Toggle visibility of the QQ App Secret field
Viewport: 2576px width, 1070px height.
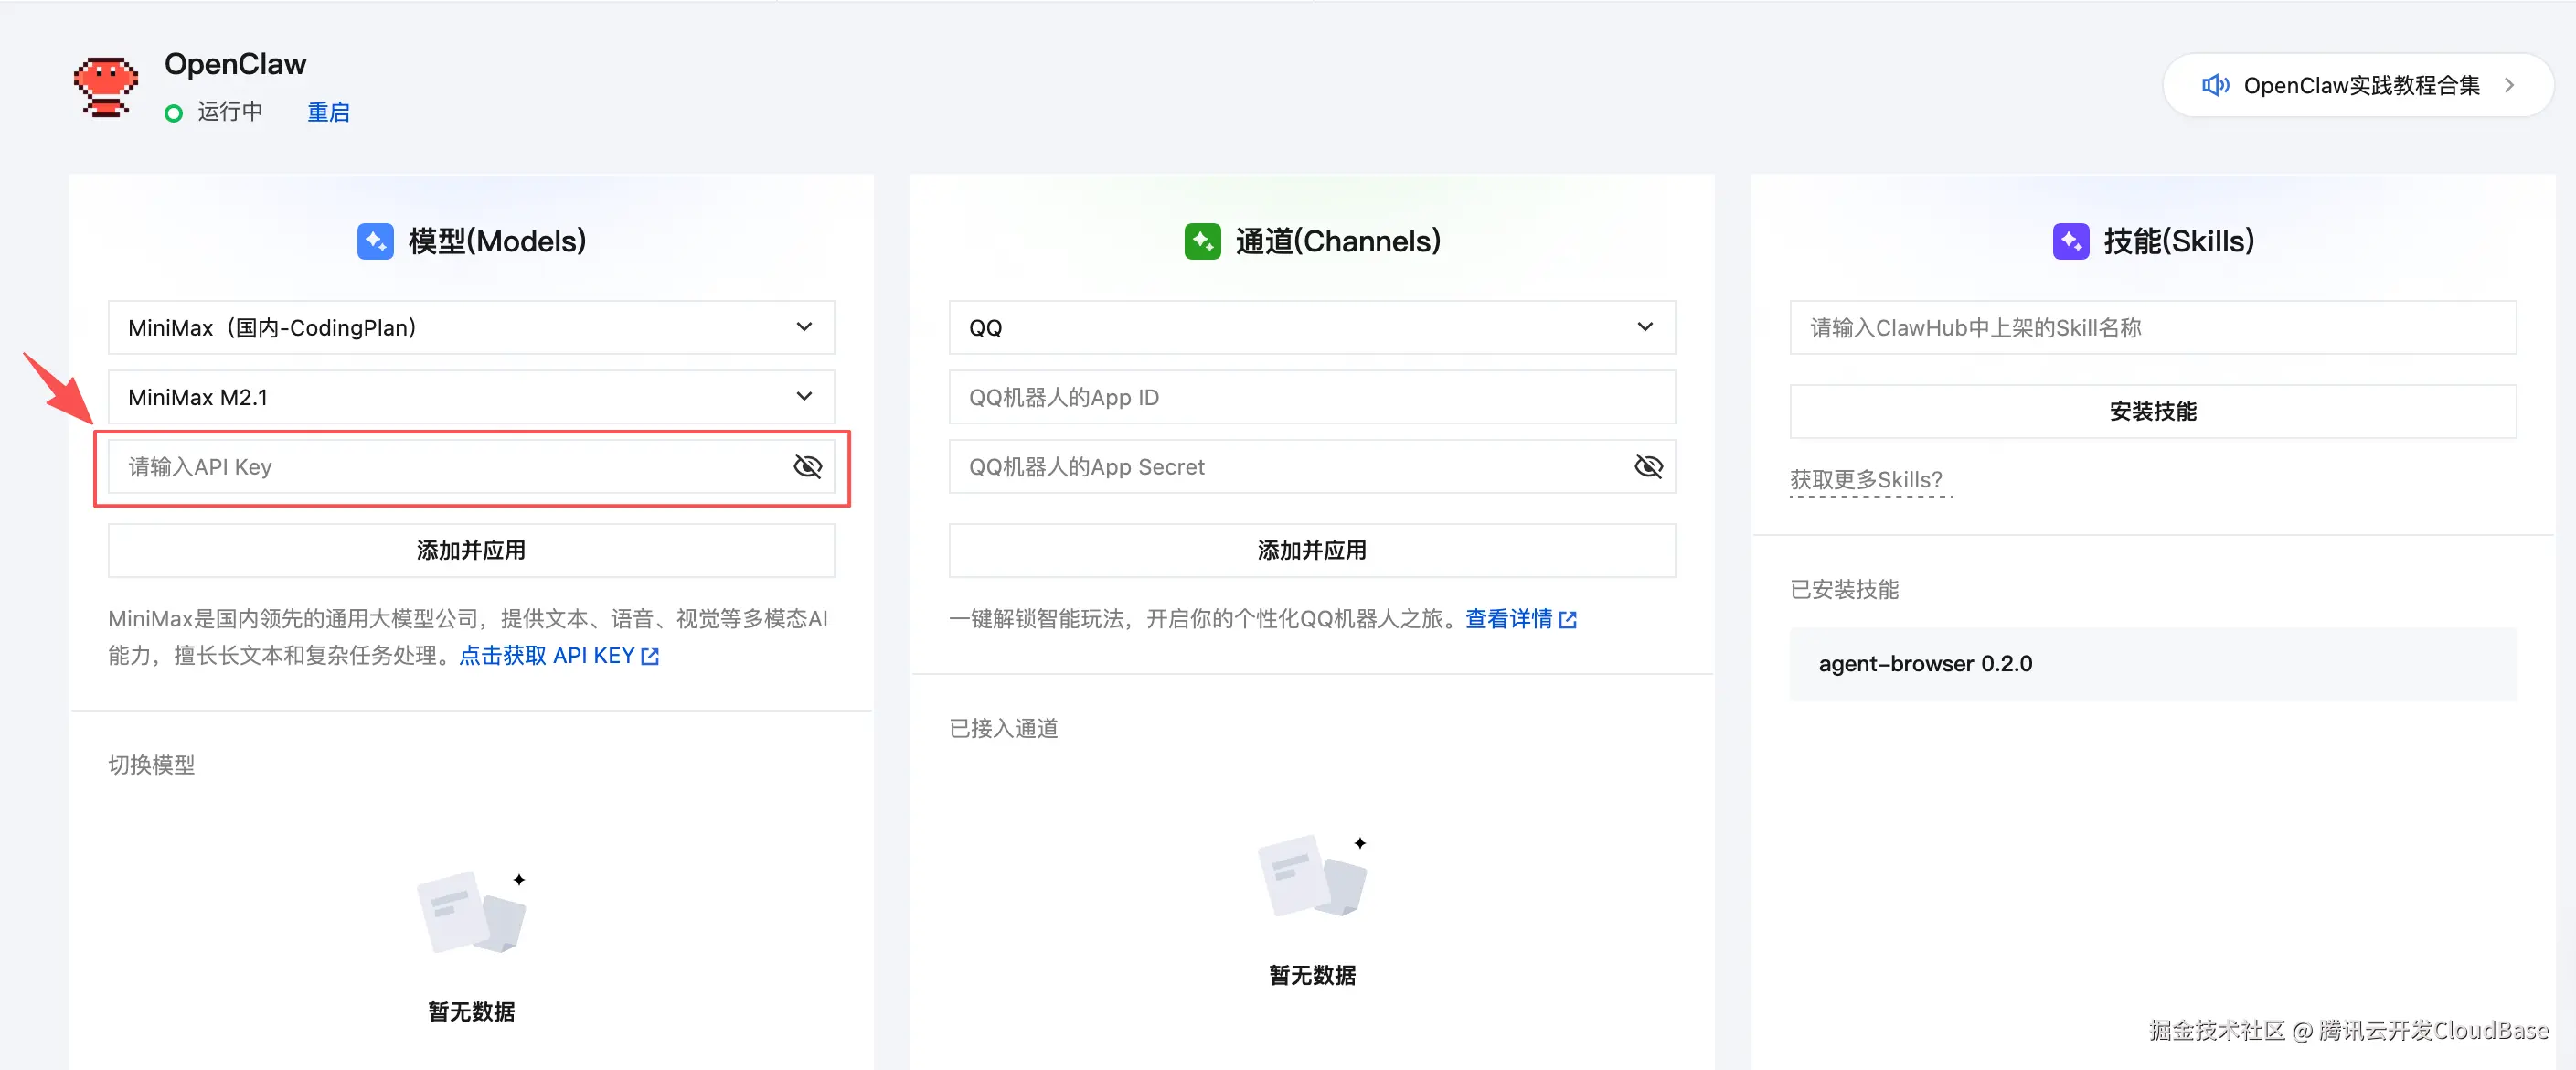point(1648,466)
